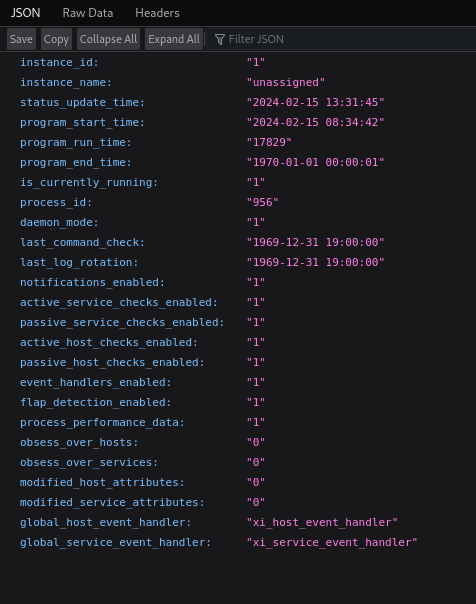
Task: Click the Save button
Action: click(21, 39)
